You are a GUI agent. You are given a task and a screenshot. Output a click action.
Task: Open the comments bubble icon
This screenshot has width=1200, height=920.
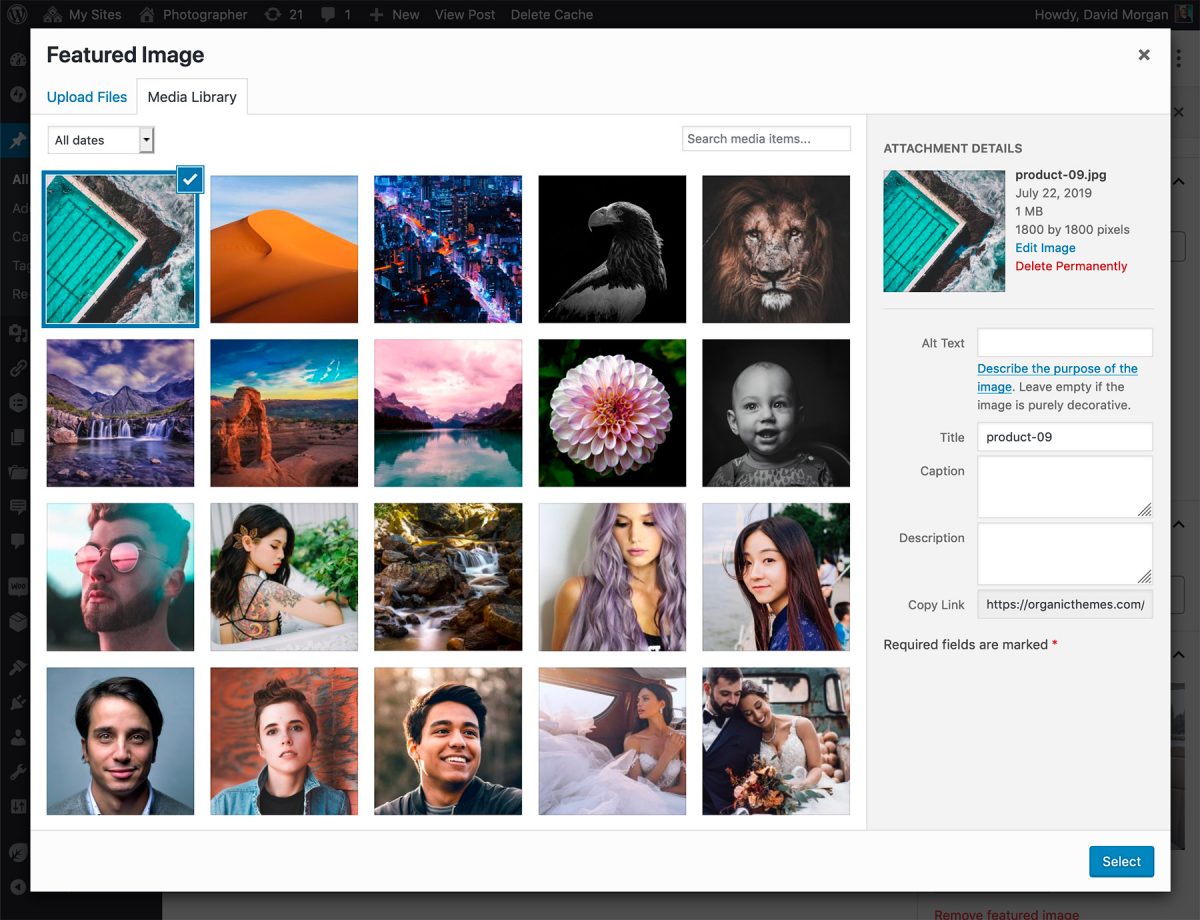(327, 14)
